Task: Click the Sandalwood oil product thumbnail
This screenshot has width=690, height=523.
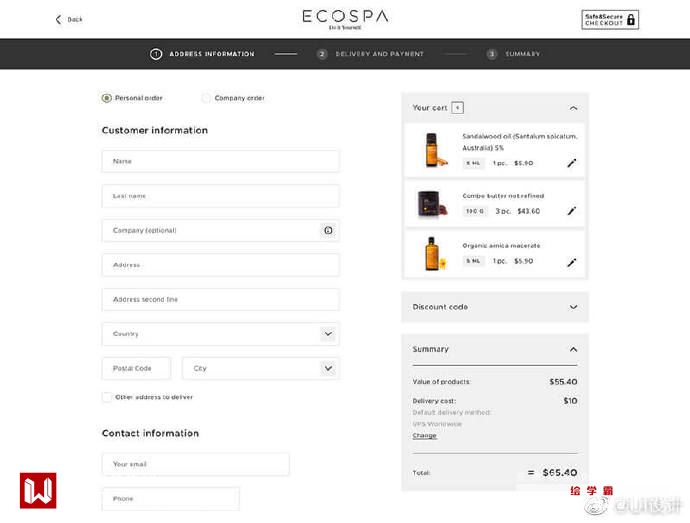Action: (431, 150)
